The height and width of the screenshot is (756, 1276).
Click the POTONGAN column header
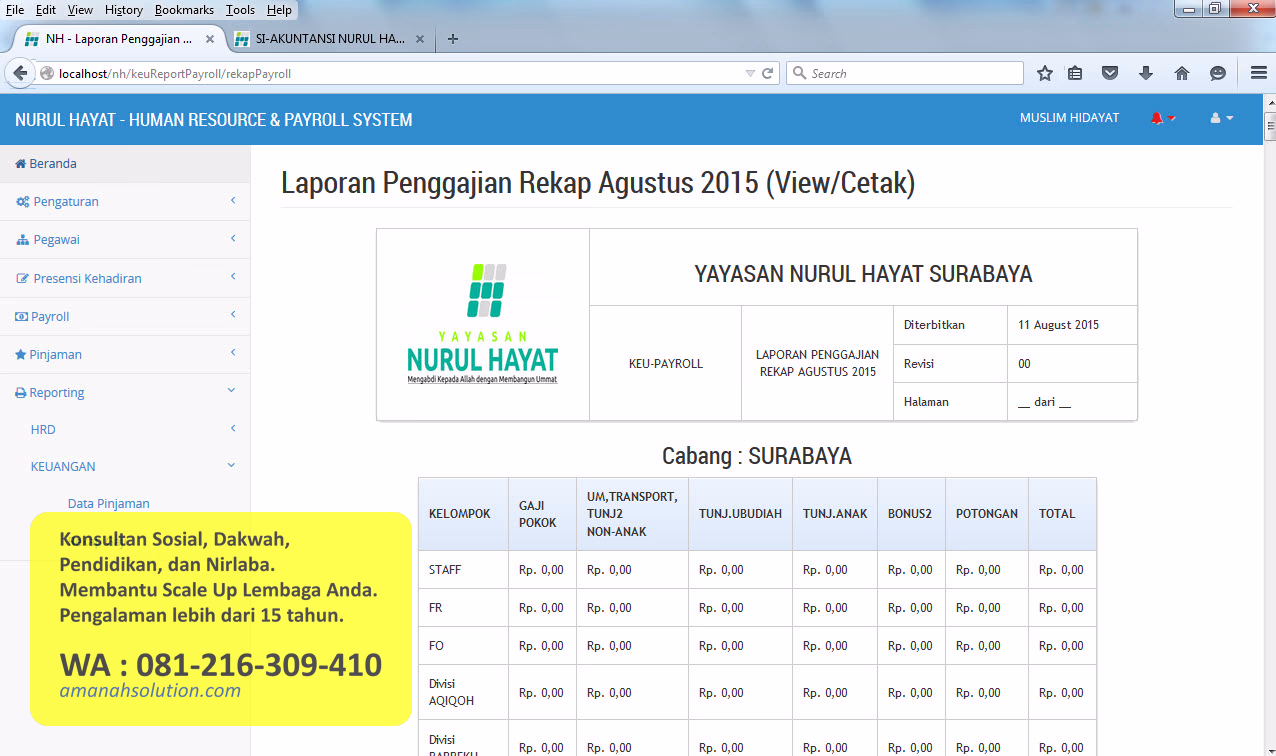click(987, 514)
